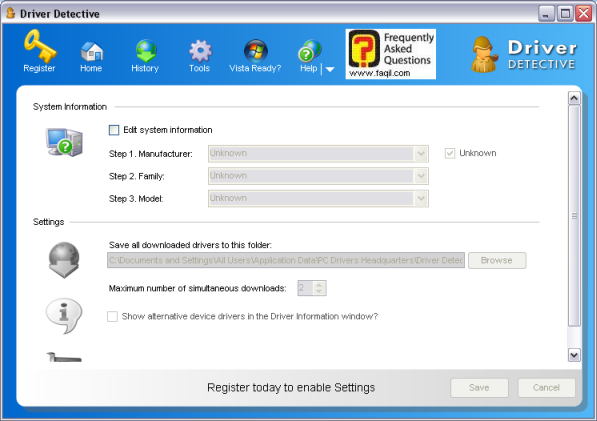Click the info speech bubble icon
Image resolution: width=597 pixels, height=421 pixels.
pos(64,316)
